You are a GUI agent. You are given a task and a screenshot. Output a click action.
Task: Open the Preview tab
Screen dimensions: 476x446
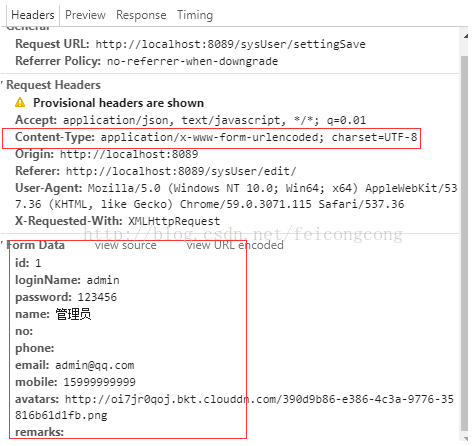(85, 15)
